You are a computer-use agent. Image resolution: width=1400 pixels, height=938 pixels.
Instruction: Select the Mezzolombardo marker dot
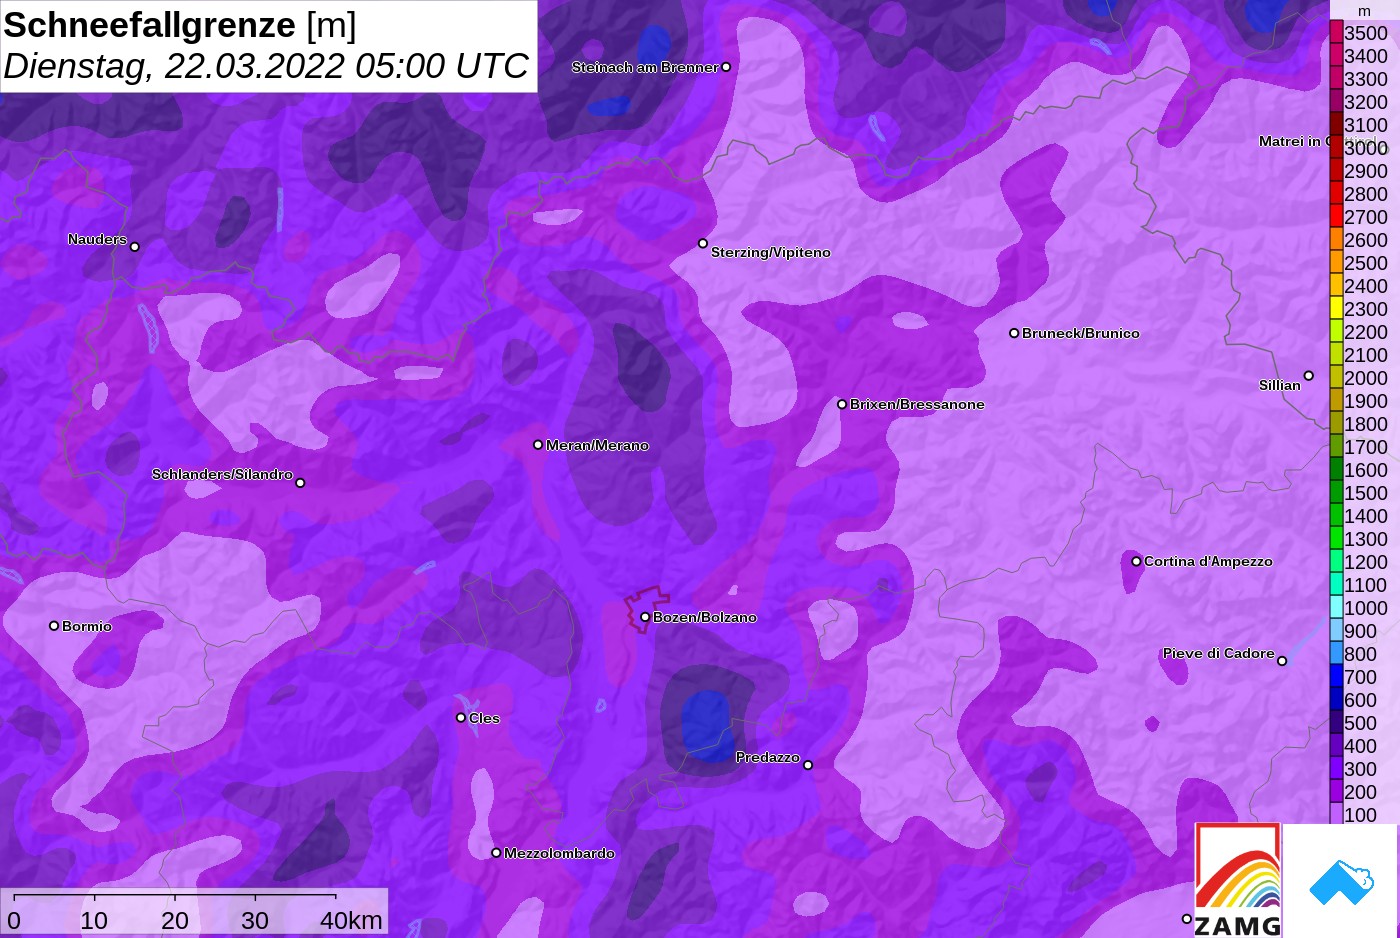point(496,853)
